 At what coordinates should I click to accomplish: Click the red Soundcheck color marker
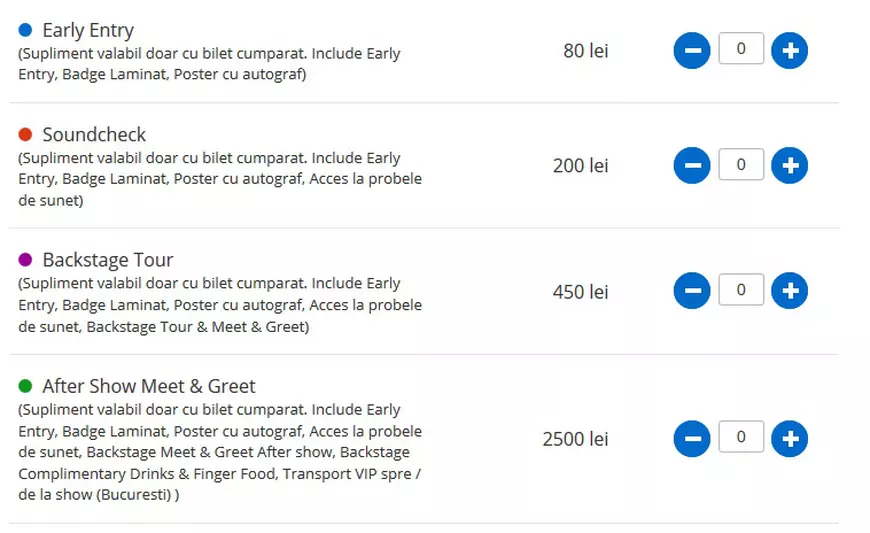point(26,134)
